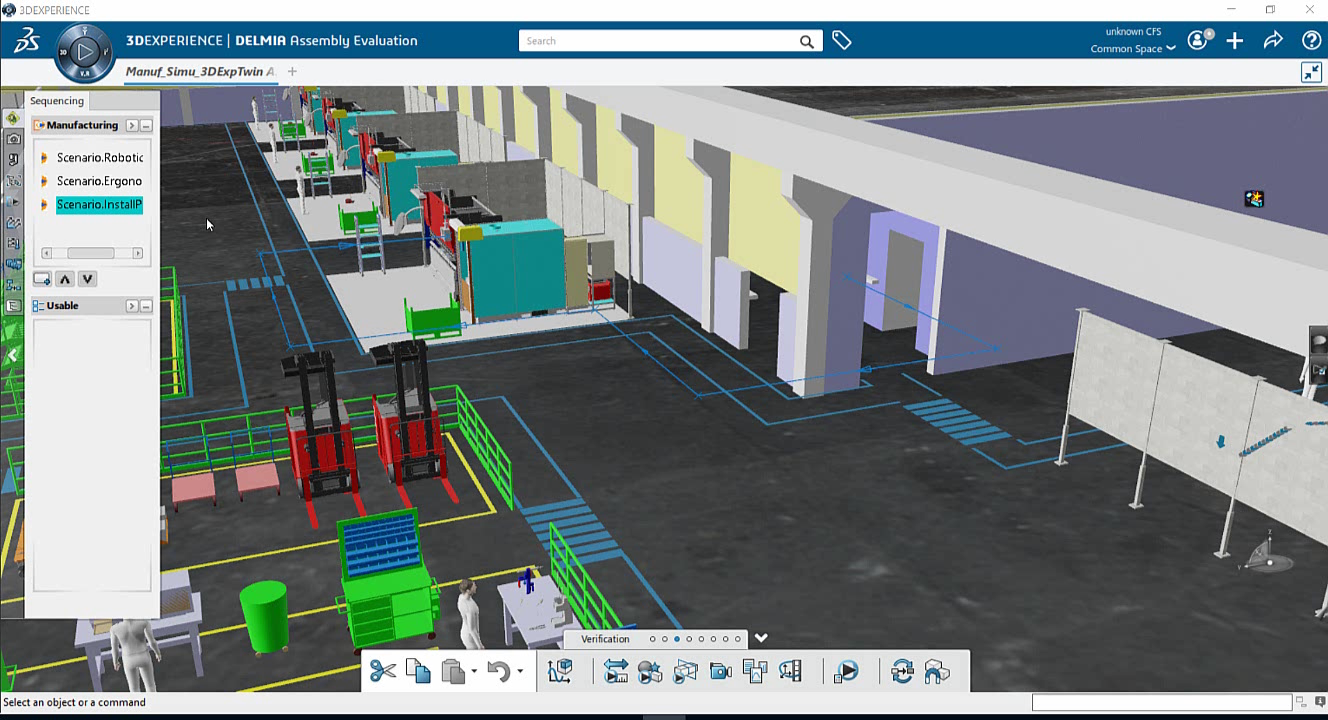Open the user profile icon
Viewport: 1328px width, 720px height.
click(x=1197, y=41)
